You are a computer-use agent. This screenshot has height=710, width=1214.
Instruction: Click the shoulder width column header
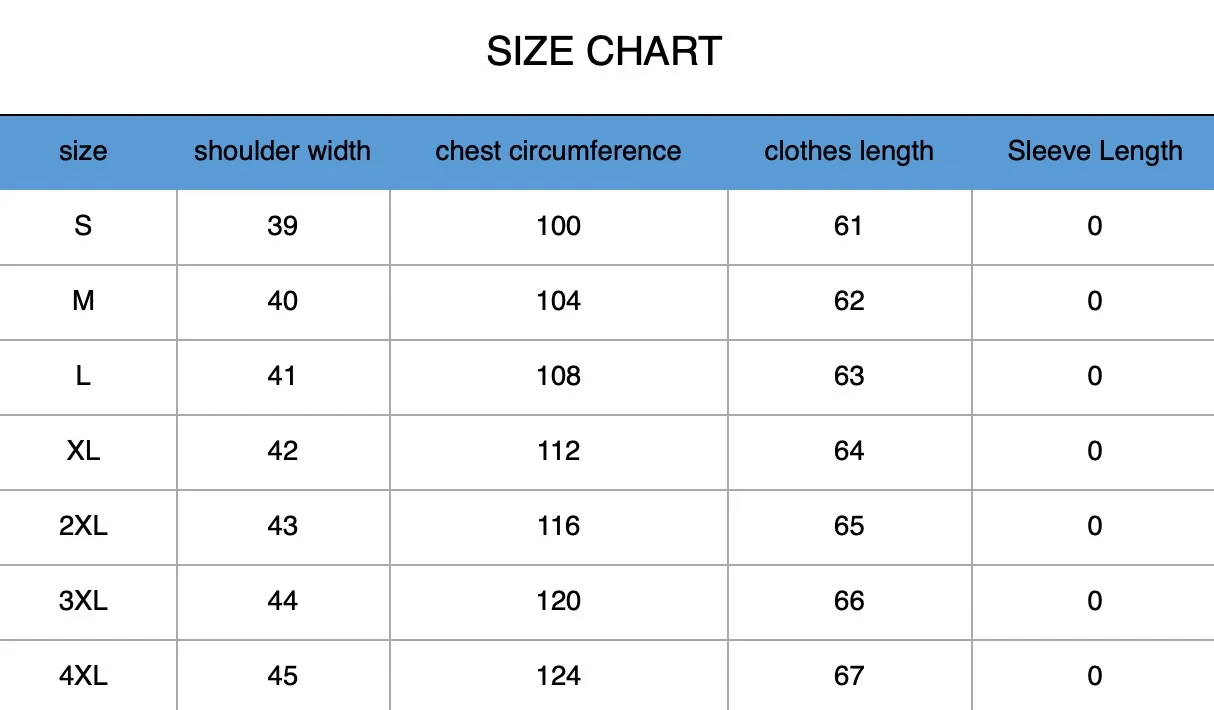[x=282, y=152]
